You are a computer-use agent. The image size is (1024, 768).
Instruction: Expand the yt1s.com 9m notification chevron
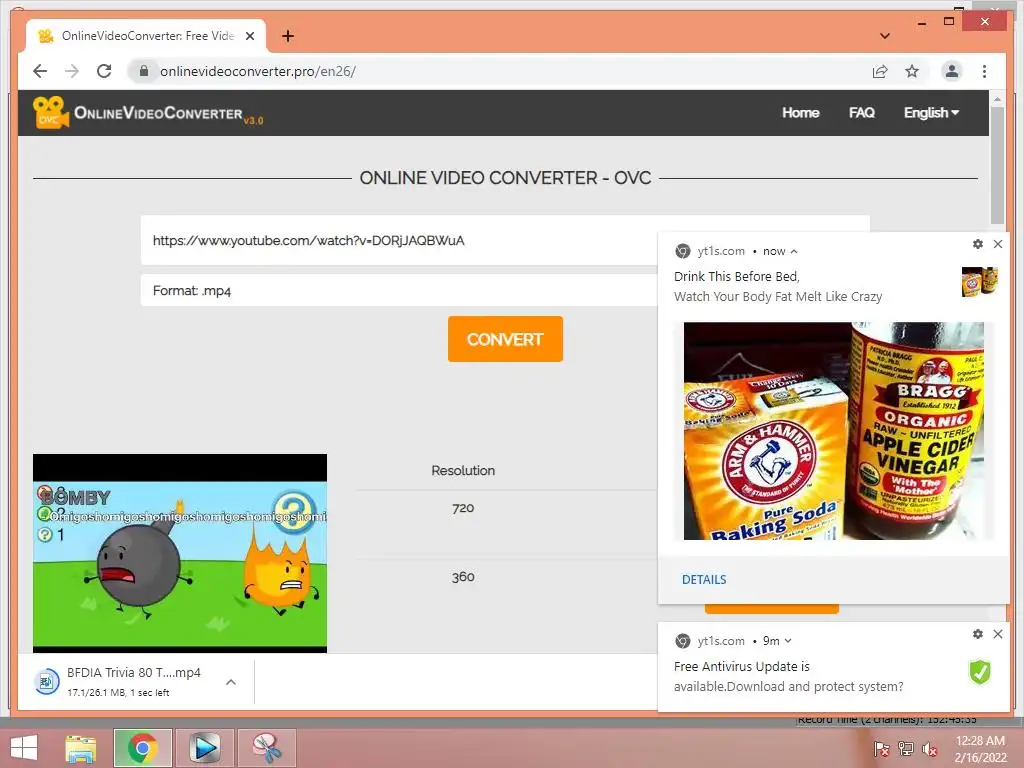(788, 641)
